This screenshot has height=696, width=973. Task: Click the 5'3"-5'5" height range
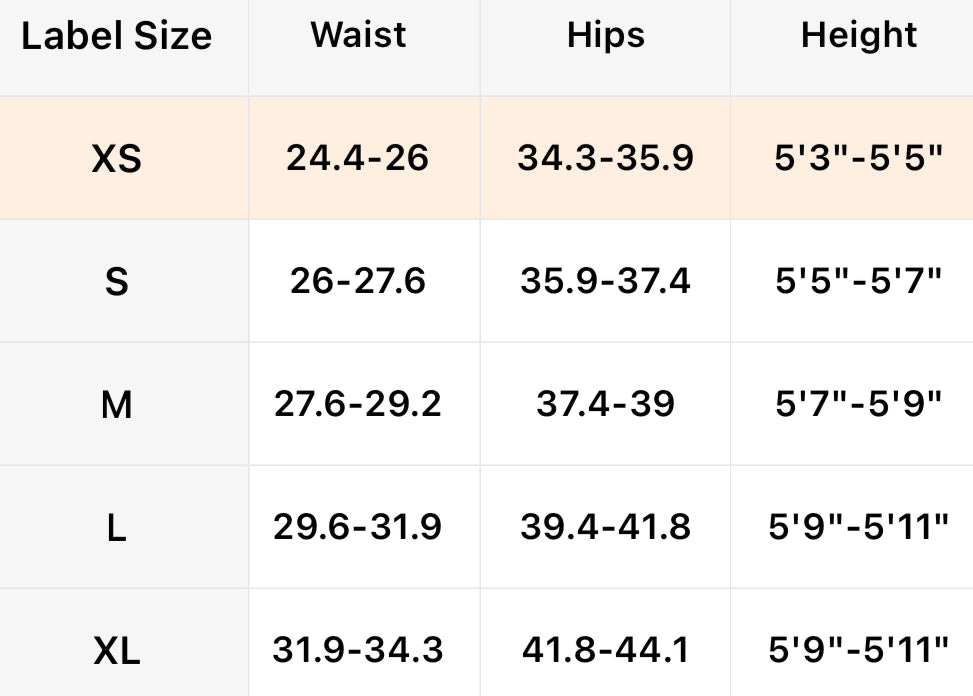(x=858, y=158)
